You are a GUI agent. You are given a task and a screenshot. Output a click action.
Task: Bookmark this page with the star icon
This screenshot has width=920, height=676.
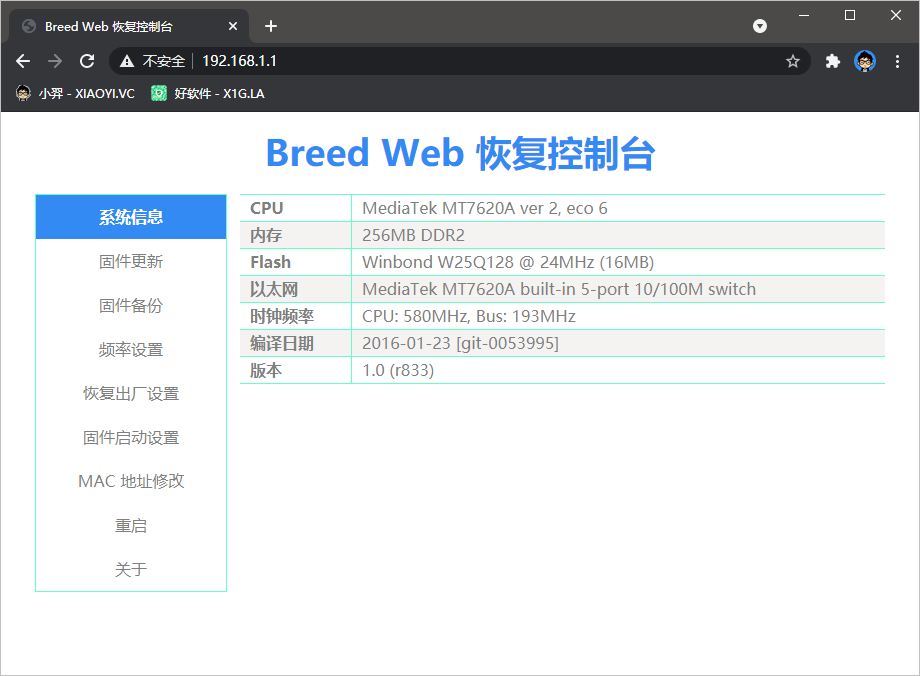point(793,61)
